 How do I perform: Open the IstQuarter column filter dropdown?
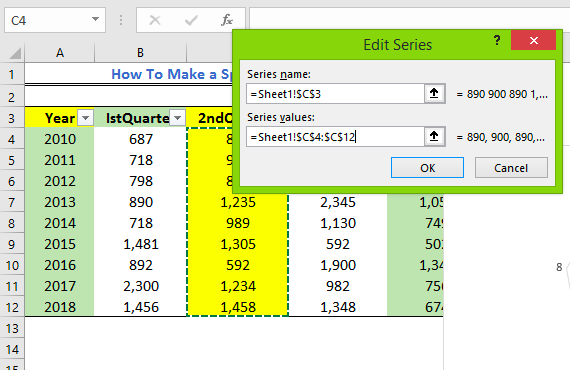[178, 118]
